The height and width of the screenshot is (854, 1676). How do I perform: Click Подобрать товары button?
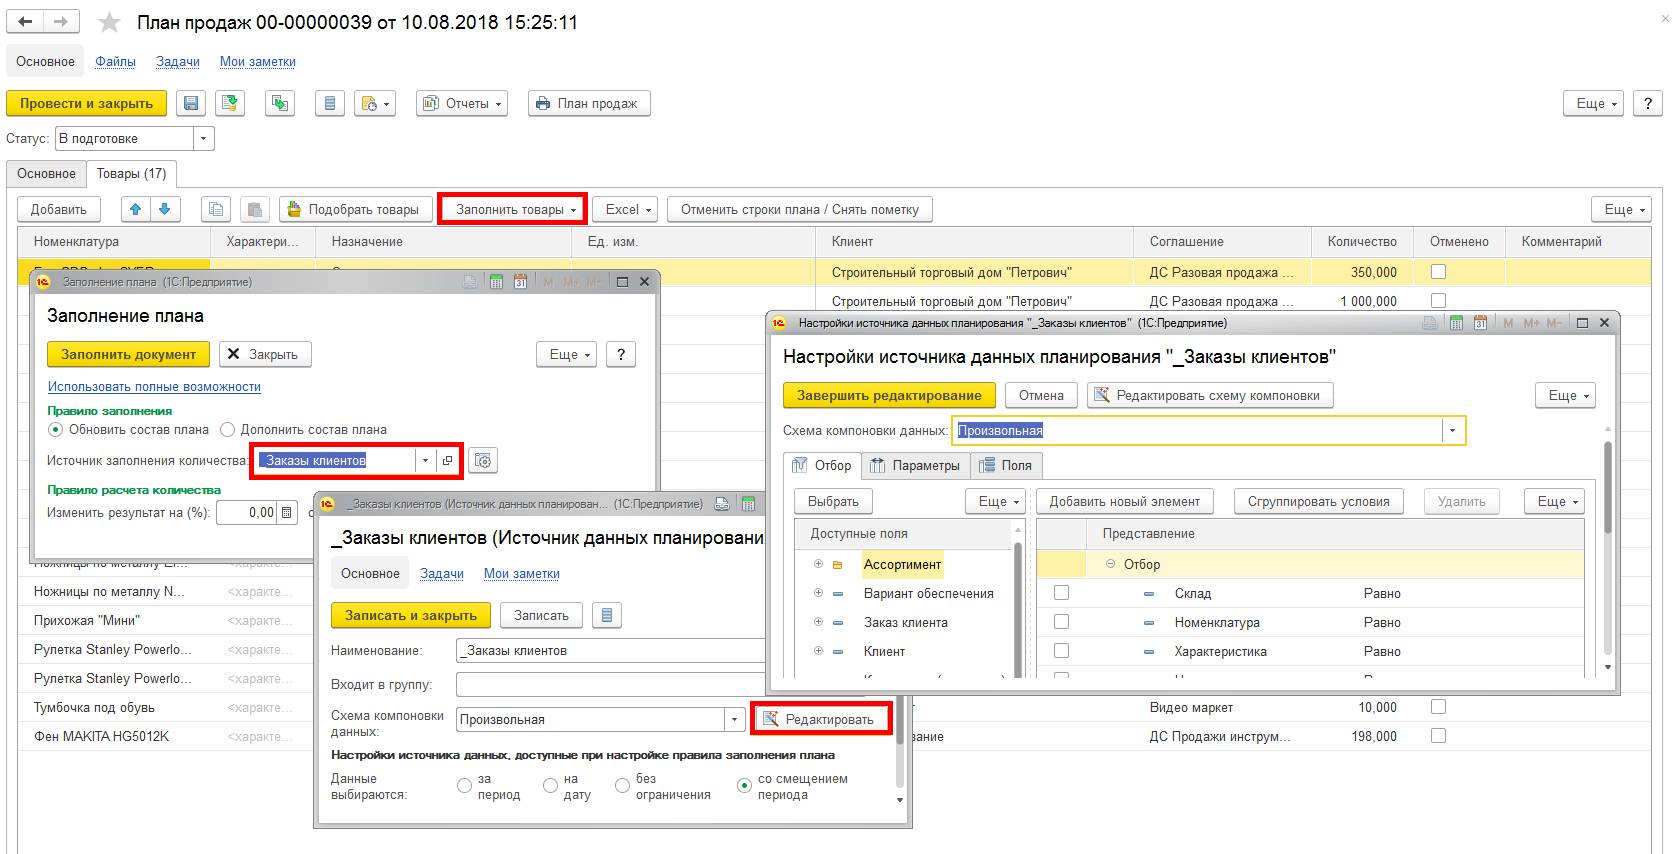coord(356,209)
